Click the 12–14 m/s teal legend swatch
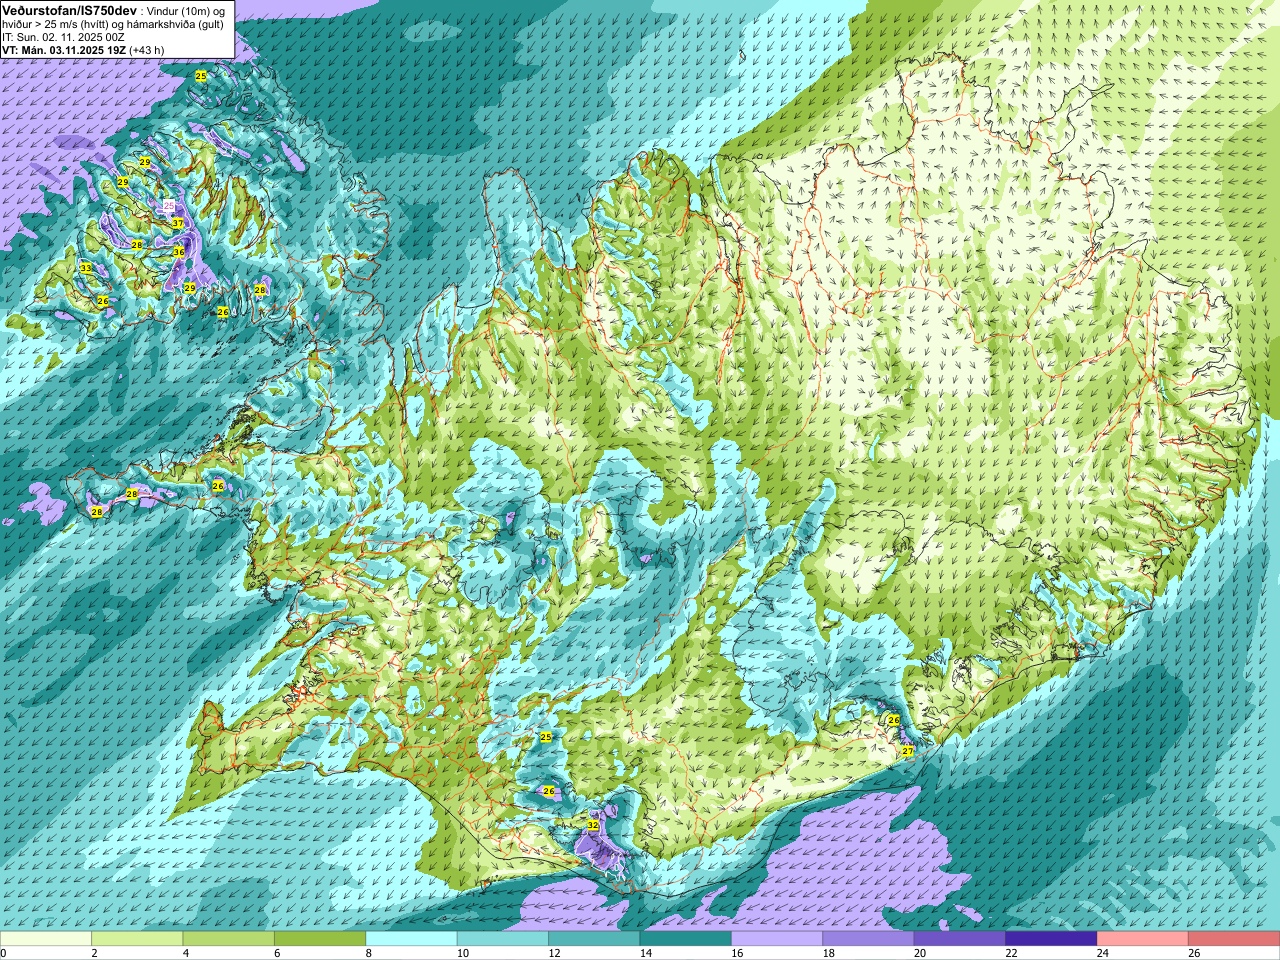The image size is (1280, 960). [x=594, y=939]
